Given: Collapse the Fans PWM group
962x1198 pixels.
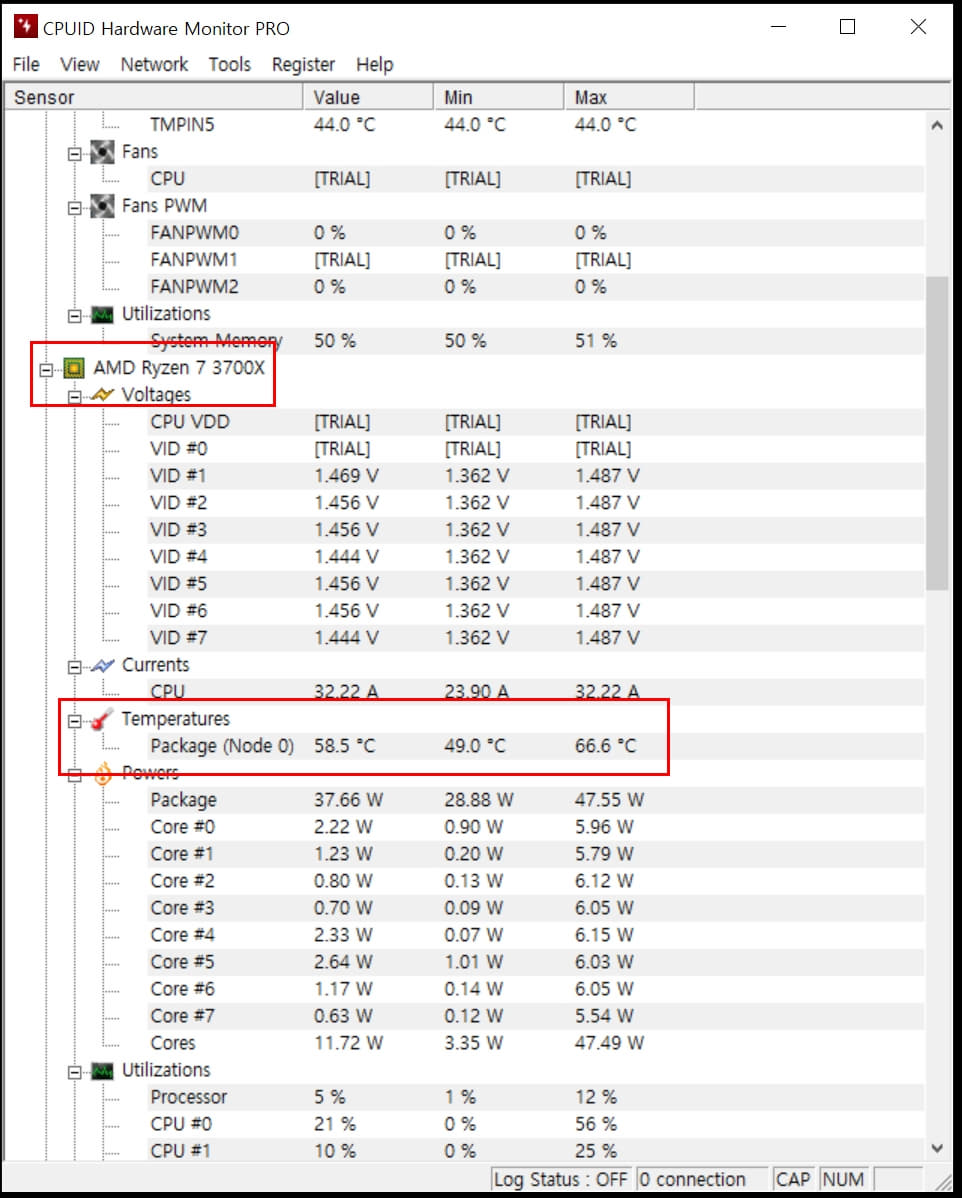Looking at the screenshot, I should pos(74,208).
